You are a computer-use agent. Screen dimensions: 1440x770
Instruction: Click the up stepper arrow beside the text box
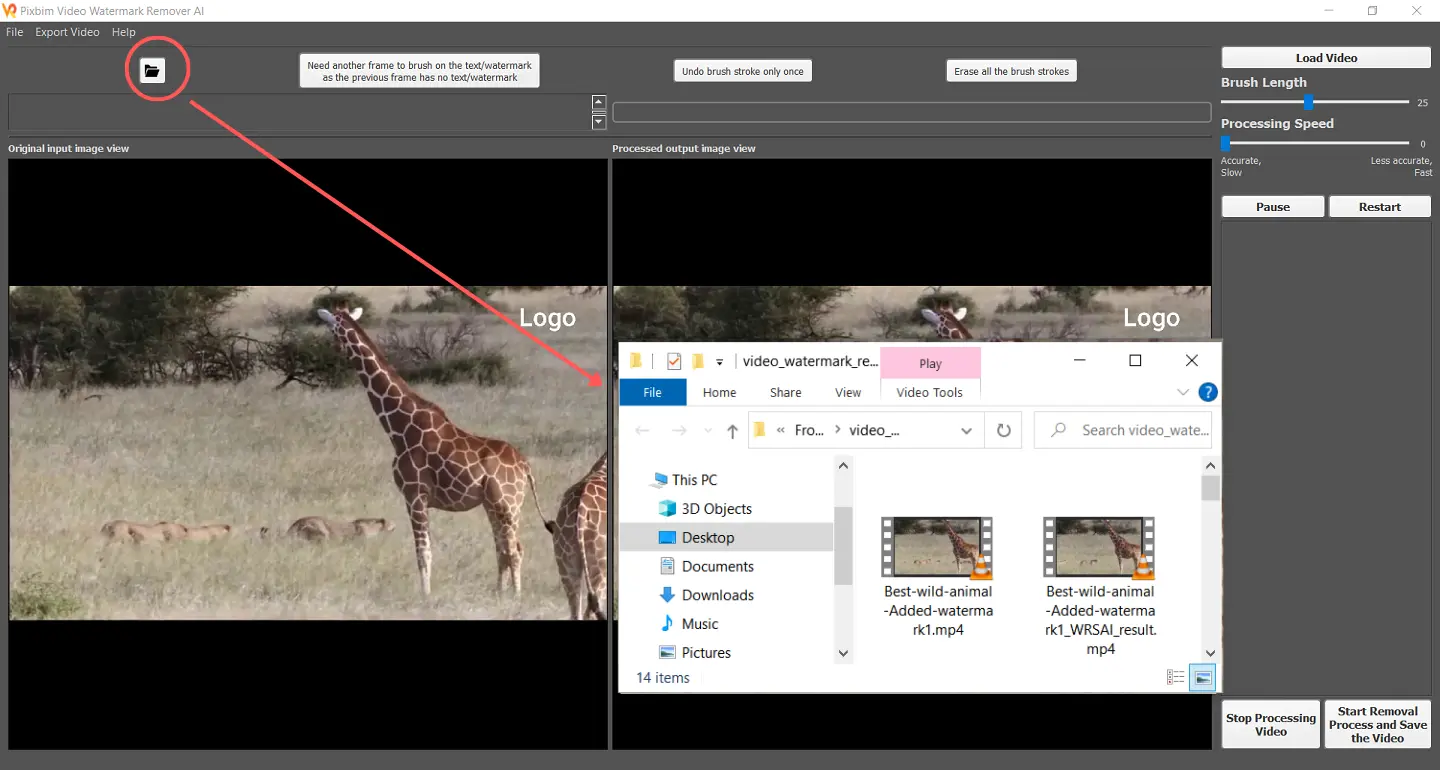coord(599,102)
